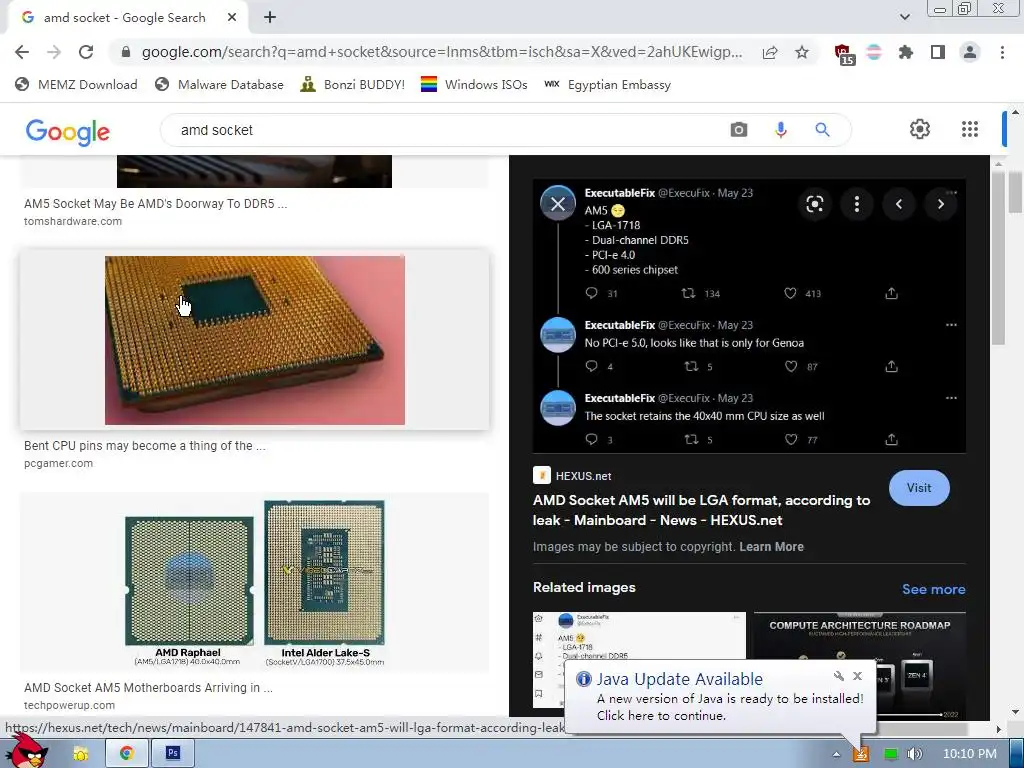
Task: Click the HEXUS.net source link
Action: (572, 475)
